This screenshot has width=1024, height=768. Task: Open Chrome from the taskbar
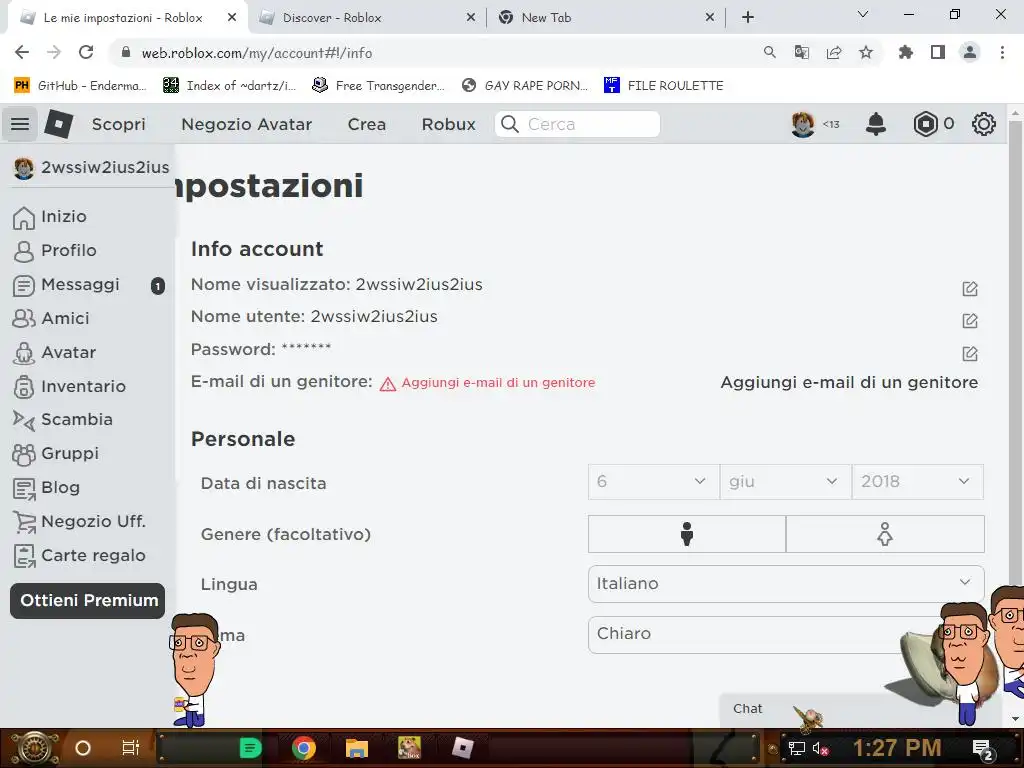click(304, 748)
